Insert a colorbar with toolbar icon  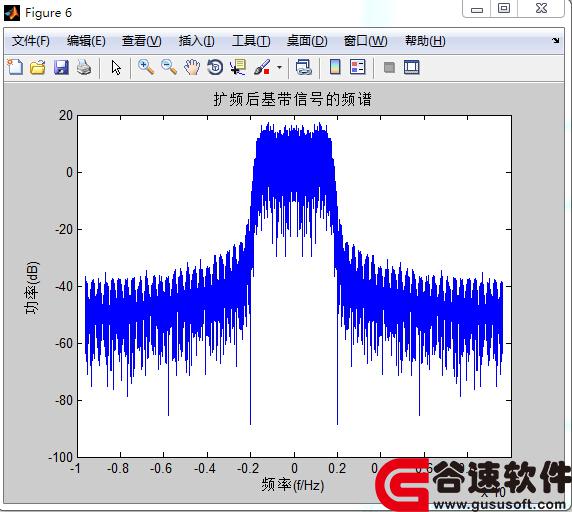(x=335, y=67)
